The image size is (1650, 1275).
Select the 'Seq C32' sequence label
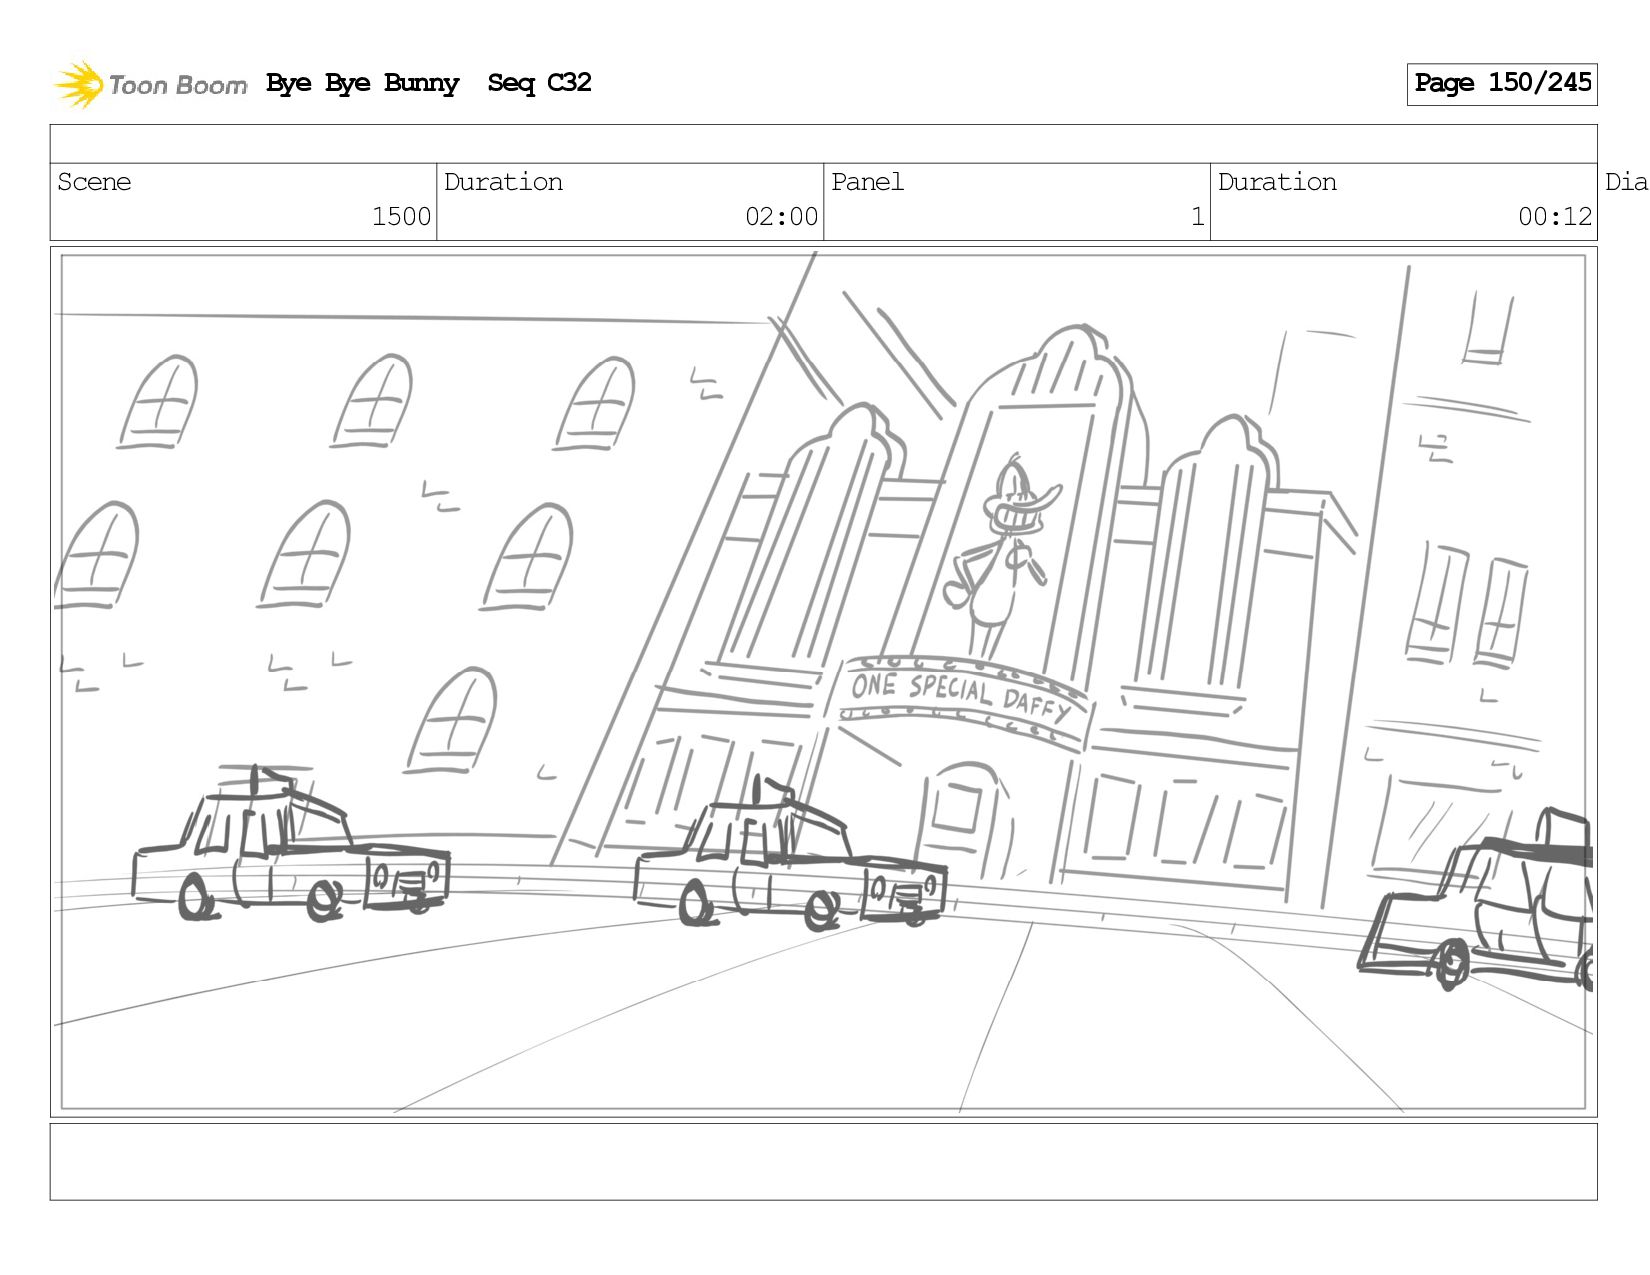pos(539,83)
